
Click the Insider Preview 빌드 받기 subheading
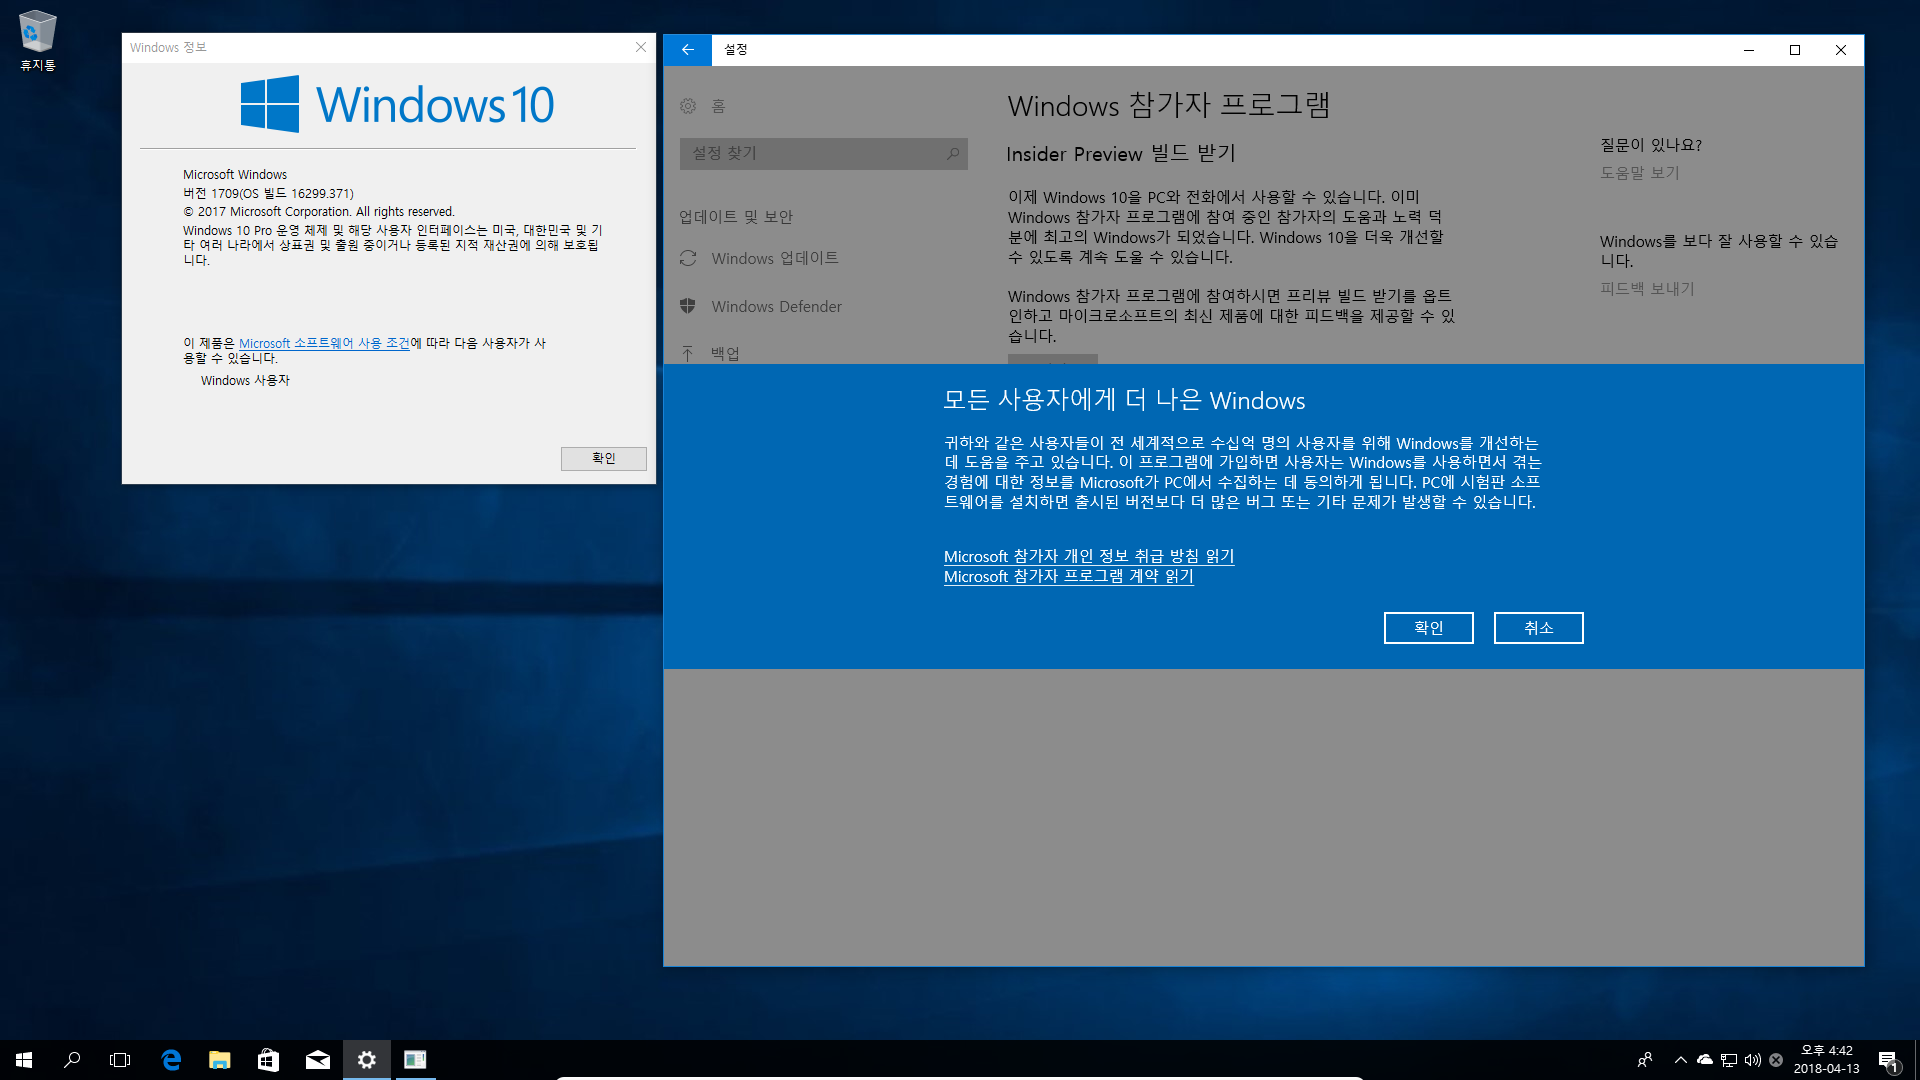1121,153
